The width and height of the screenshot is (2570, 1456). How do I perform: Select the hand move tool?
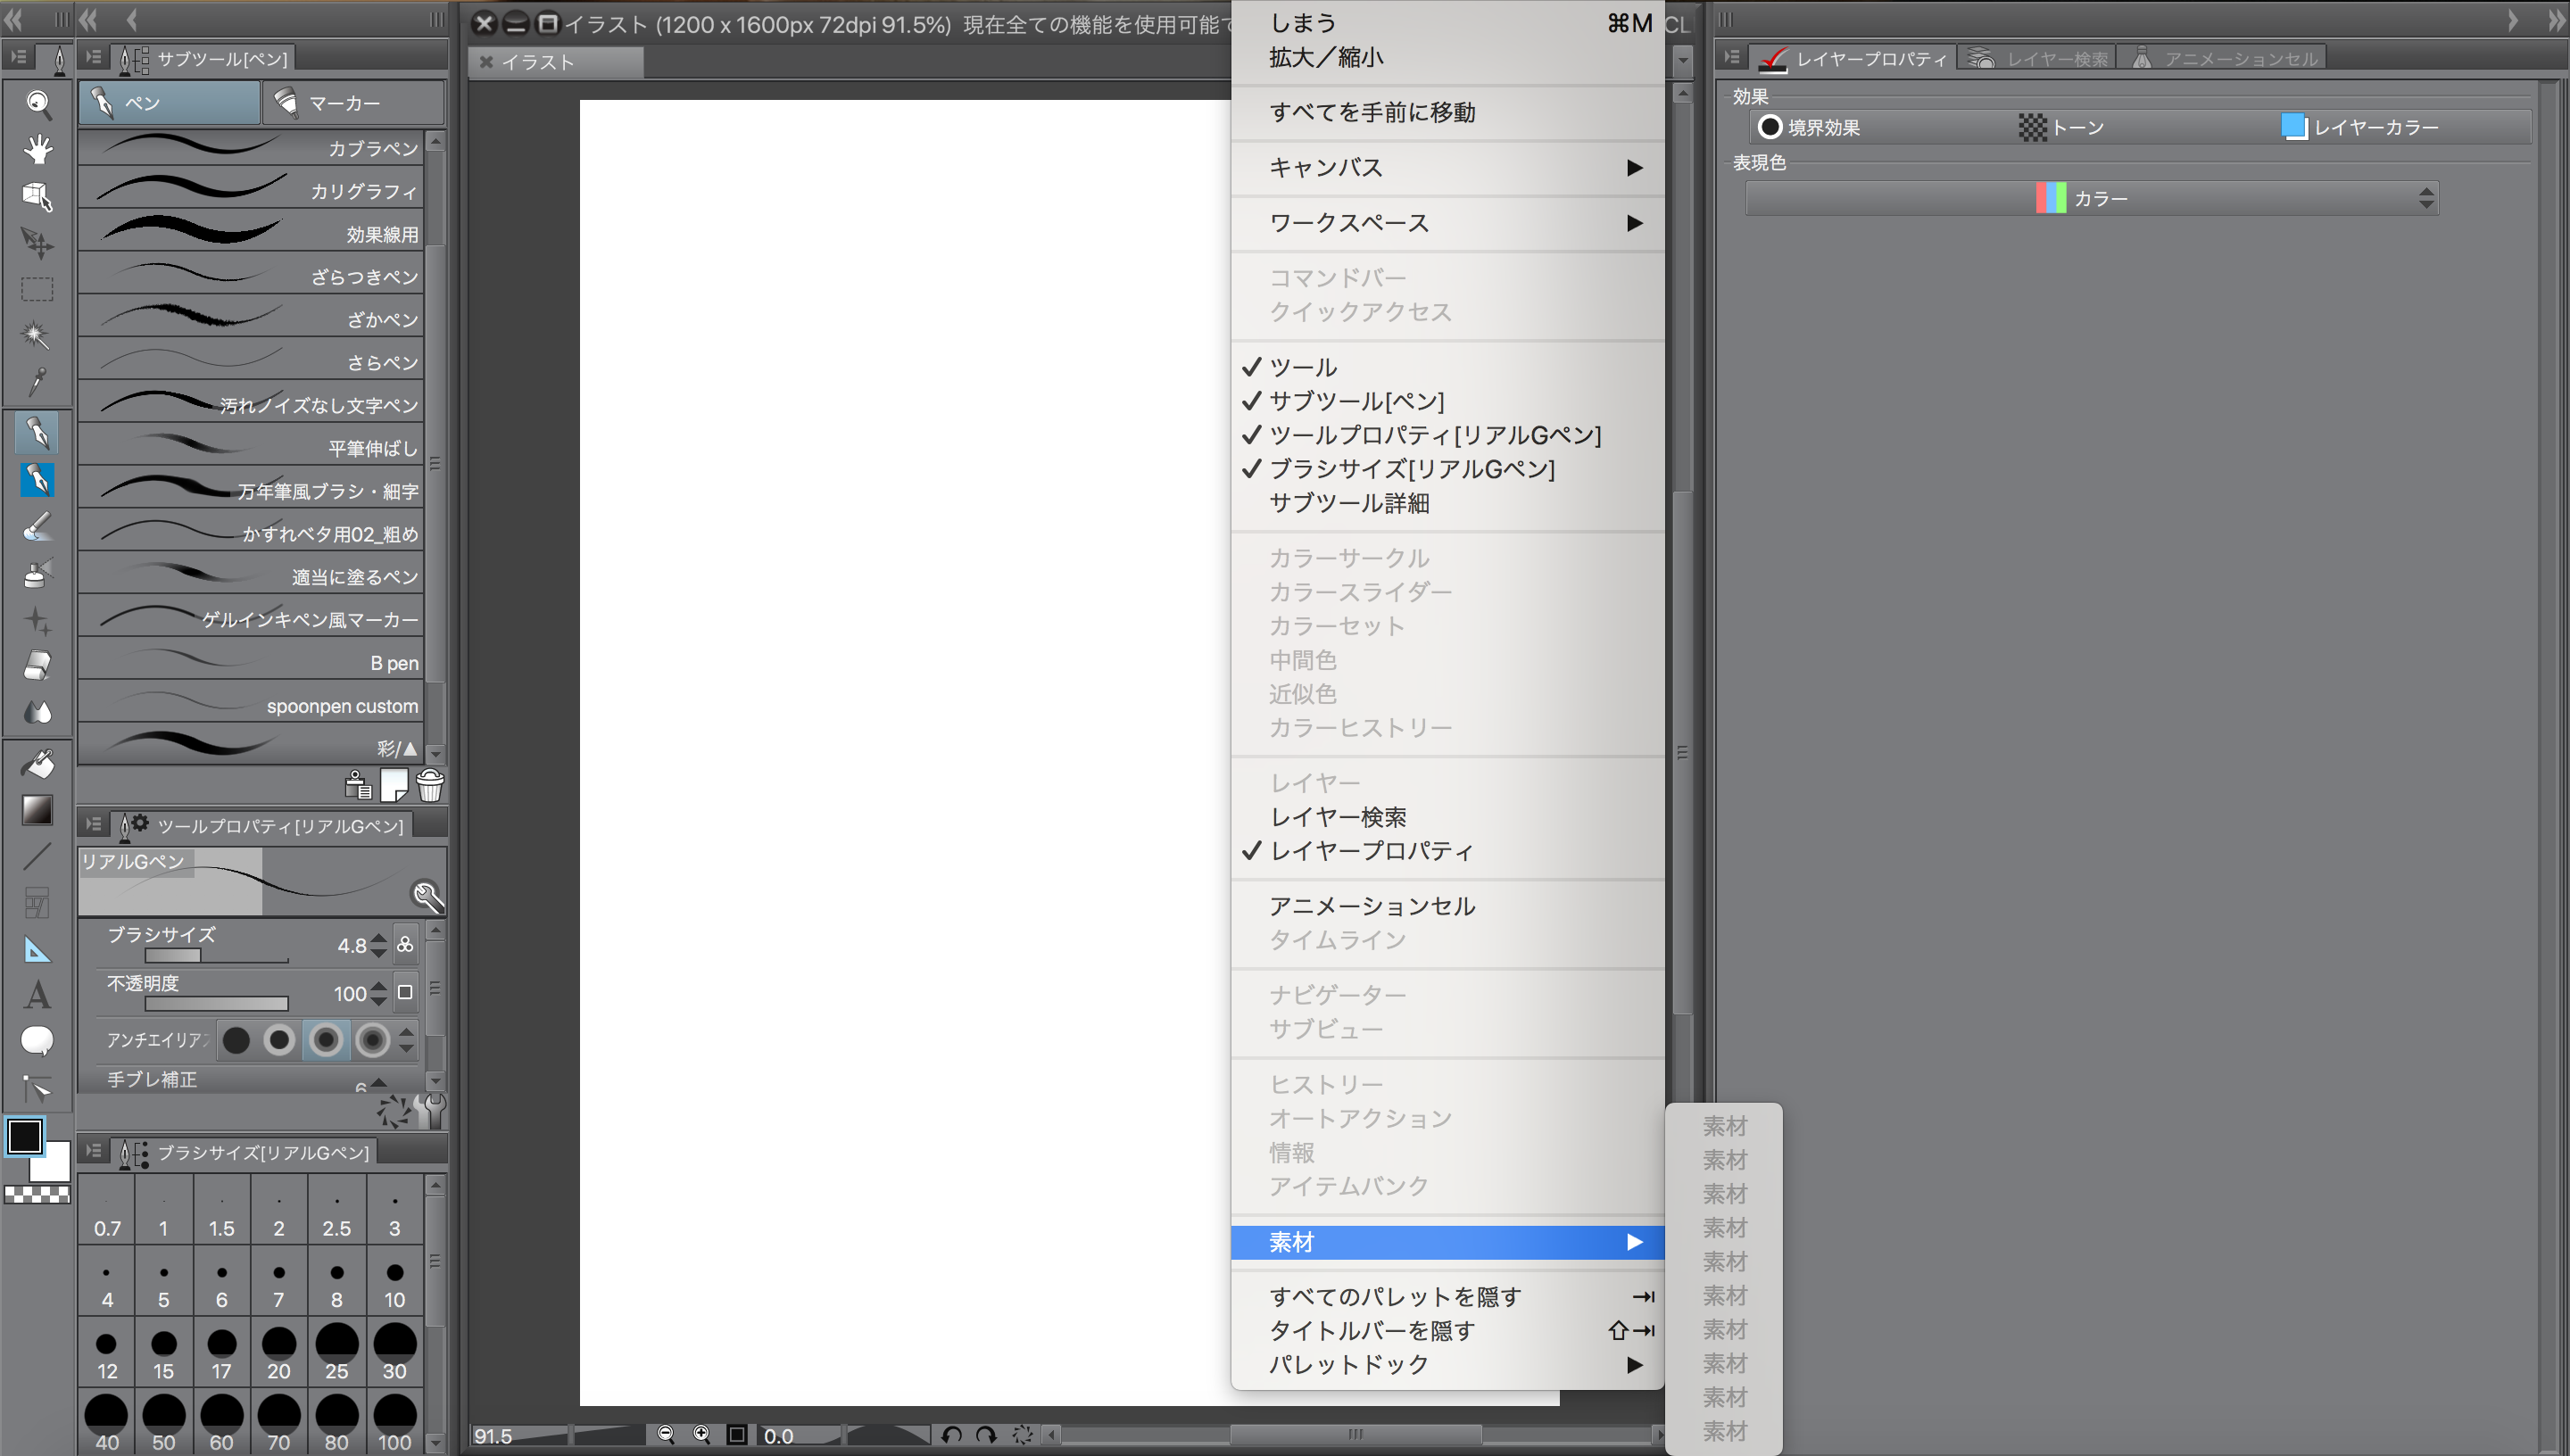(x=38, y=150)
